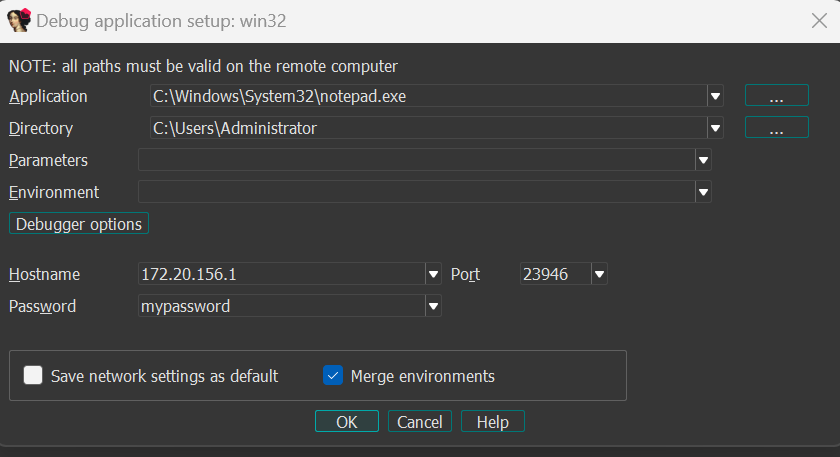Close the Debug application setup dialog
The image size is (840, 457).
[x=817, y=20]
